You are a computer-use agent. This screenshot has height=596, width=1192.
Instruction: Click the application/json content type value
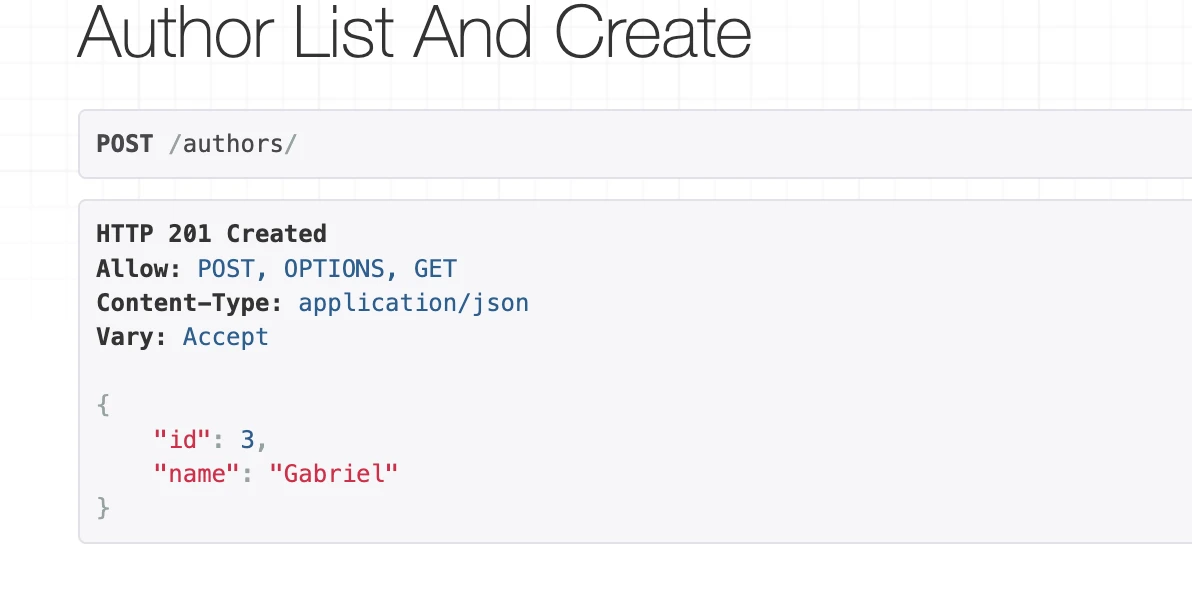(x=413, y=303)
